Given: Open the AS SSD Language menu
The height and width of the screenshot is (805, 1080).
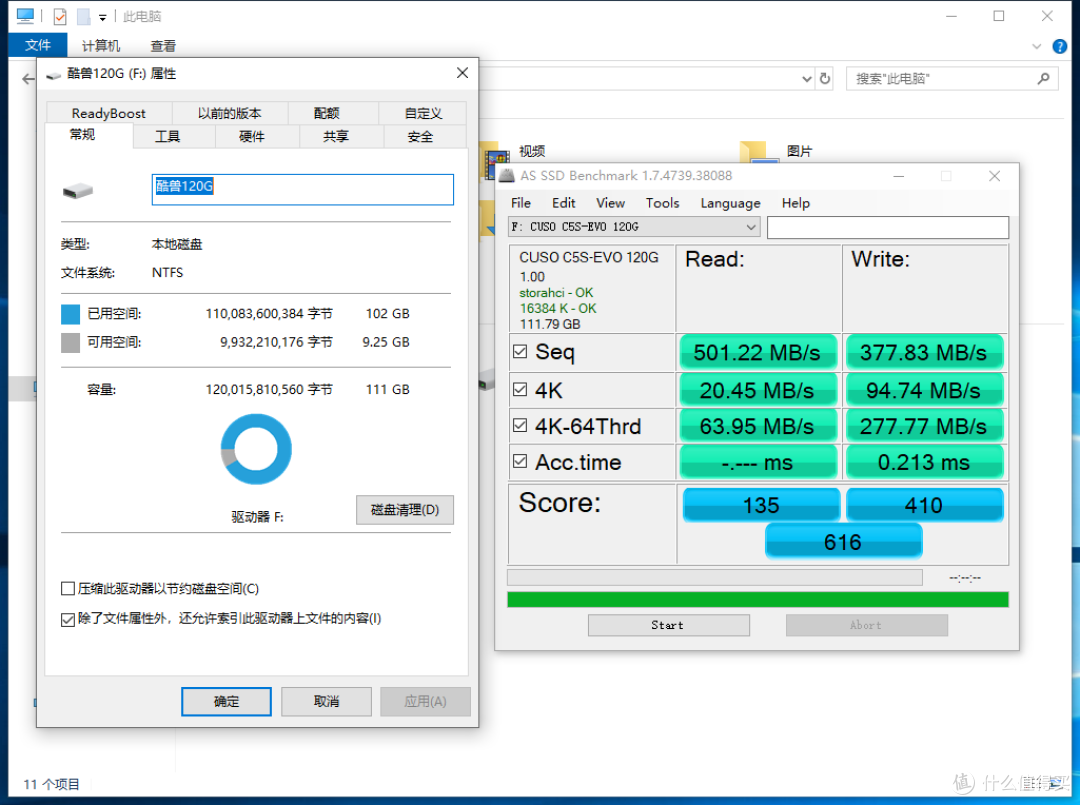Looking at the screenshot, I should [x=730, y=203].
